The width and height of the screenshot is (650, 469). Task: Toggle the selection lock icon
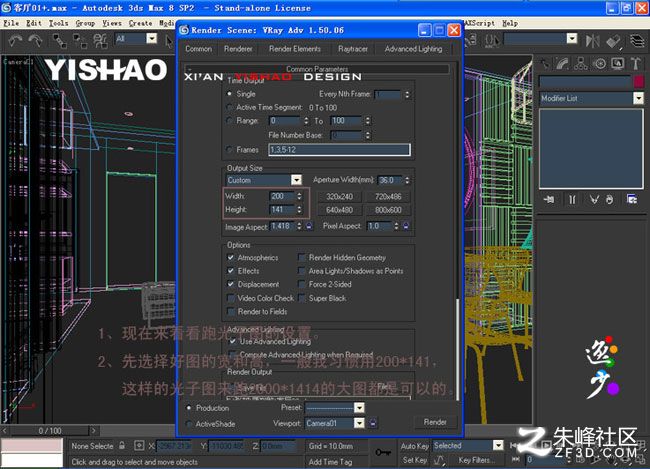(x=122, y=446)
